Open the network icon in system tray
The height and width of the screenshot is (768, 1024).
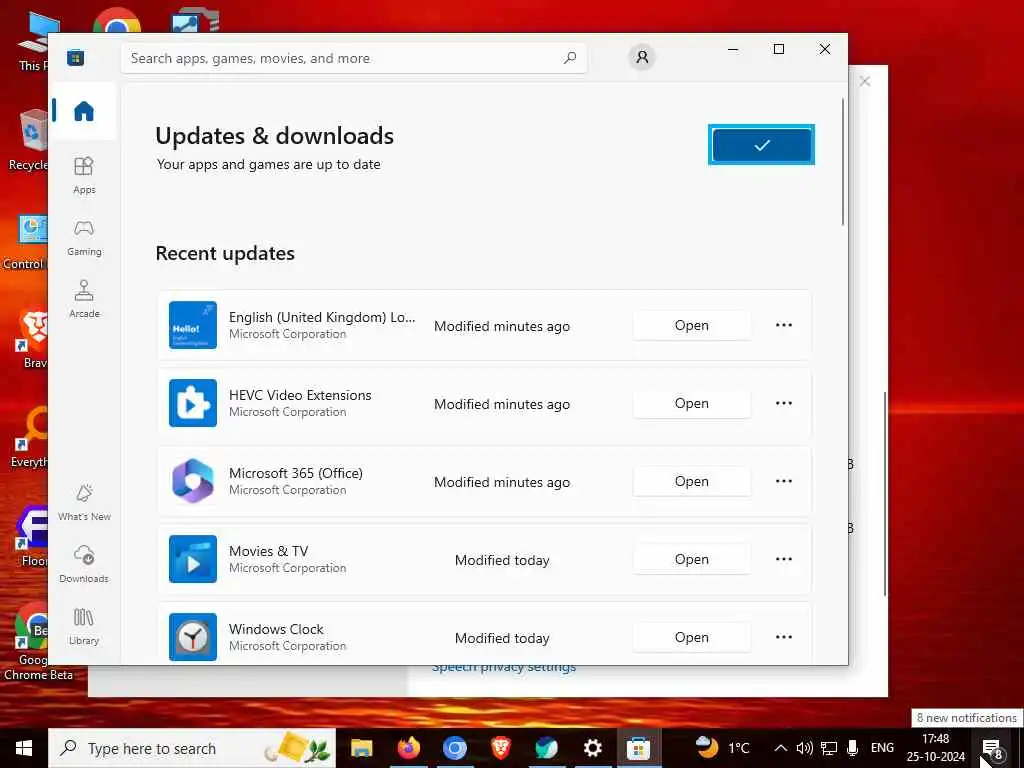click(x=829, y=748)
